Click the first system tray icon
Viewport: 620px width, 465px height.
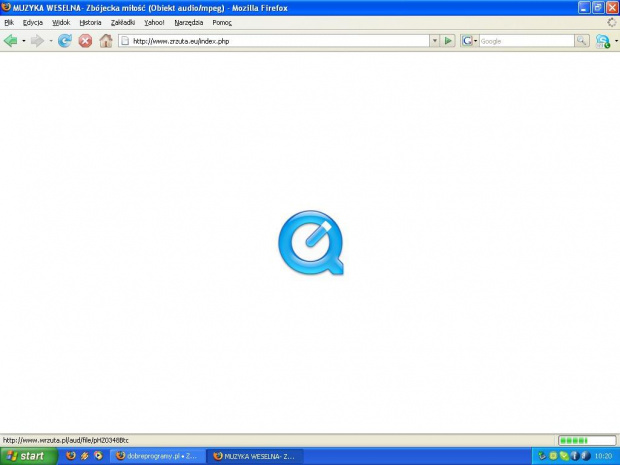click(x=542, y=456)
